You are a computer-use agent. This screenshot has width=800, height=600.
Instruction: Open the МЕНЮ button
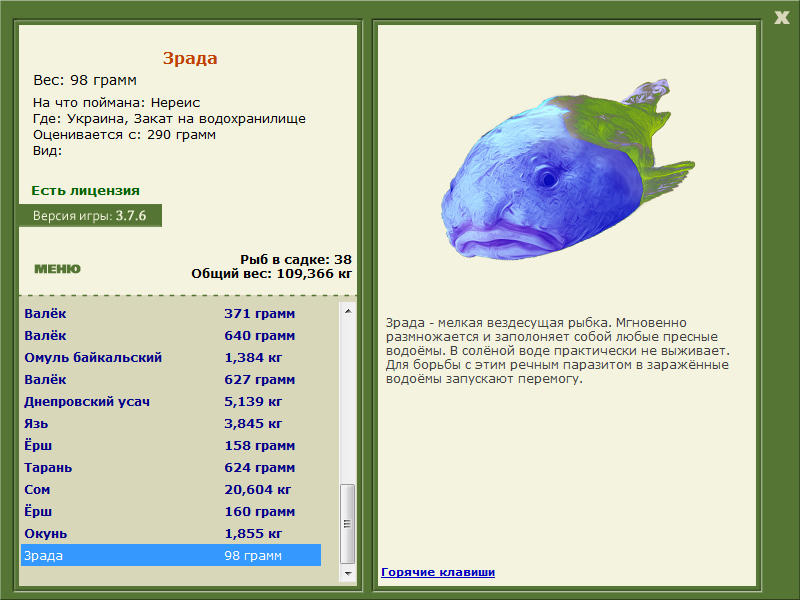coord(57,269)
